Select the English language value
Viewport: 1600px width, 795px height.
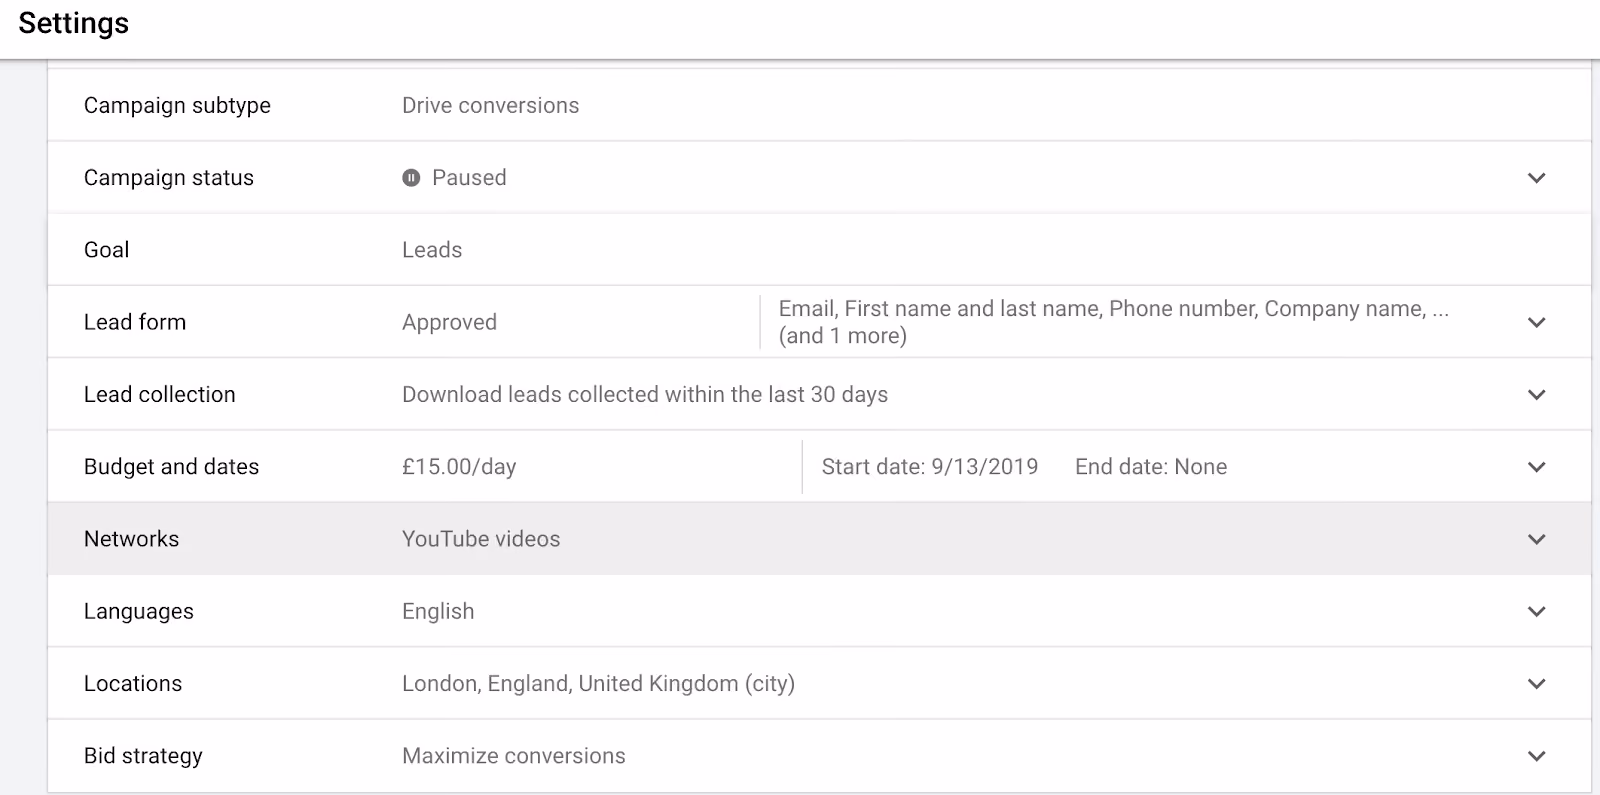point(438,612)
